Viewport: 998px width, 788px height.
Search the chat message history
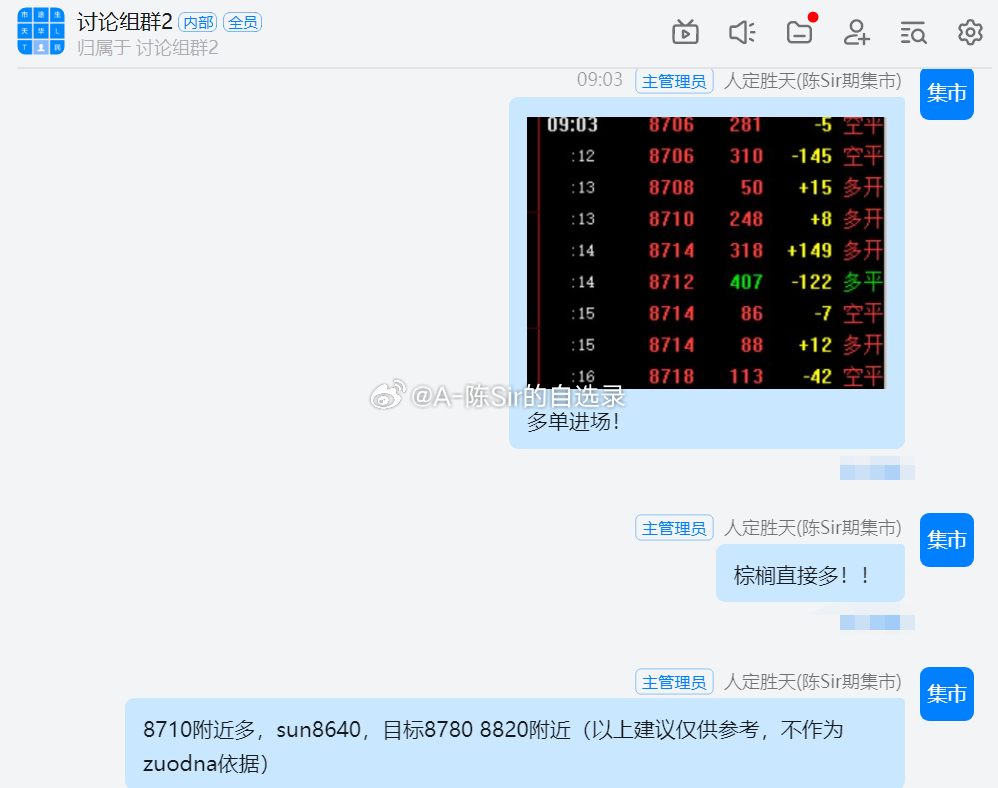click(x=913, y=32)
